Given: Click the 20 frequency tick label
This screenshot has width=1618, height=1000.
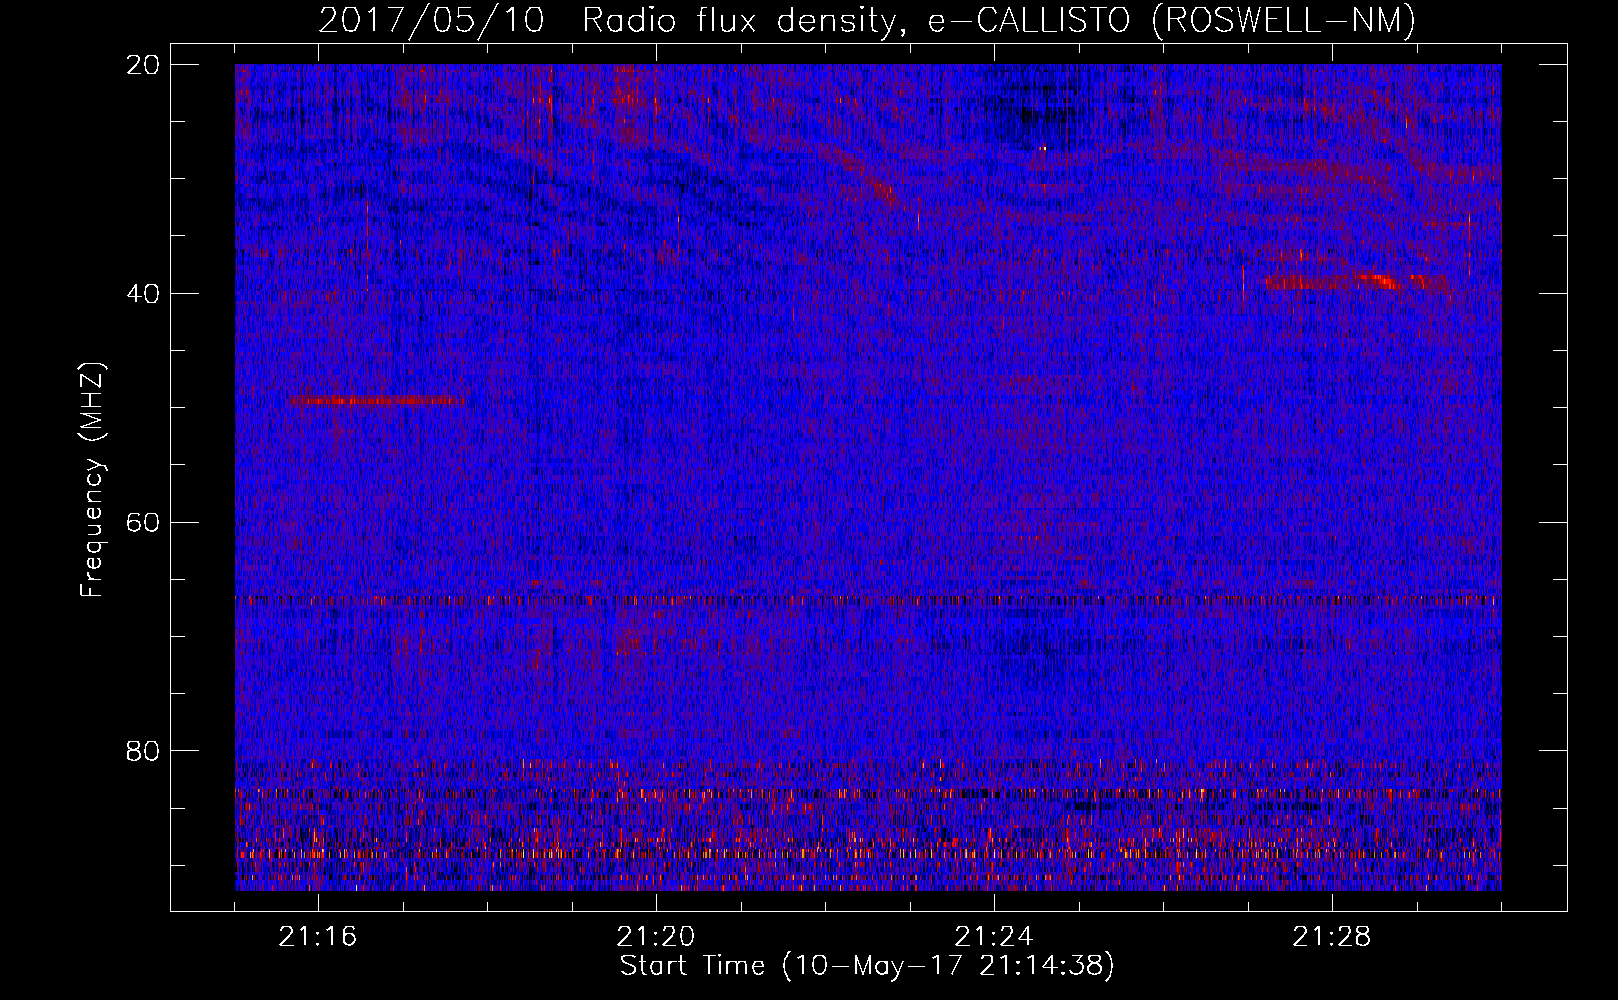Looking at the screenshot, I should [x=143, y=65].
